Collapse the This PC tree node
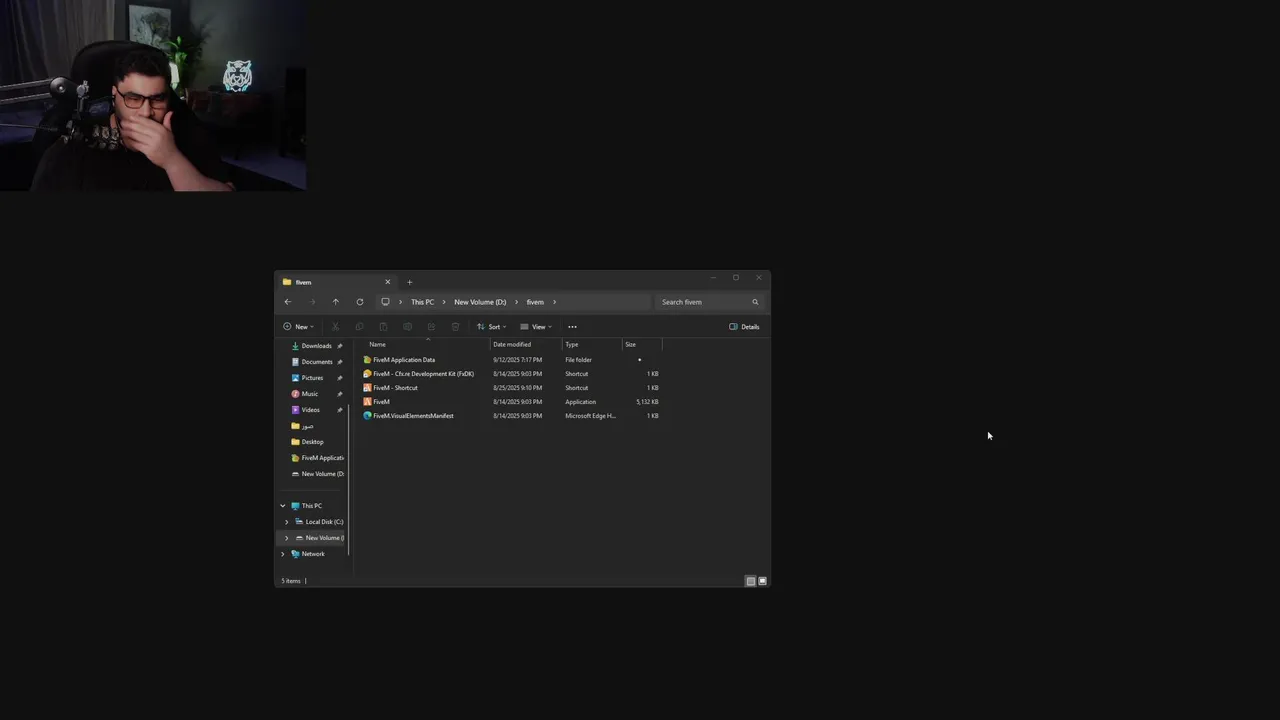This screenshot has width=1280, height=720. pos(283,506)
